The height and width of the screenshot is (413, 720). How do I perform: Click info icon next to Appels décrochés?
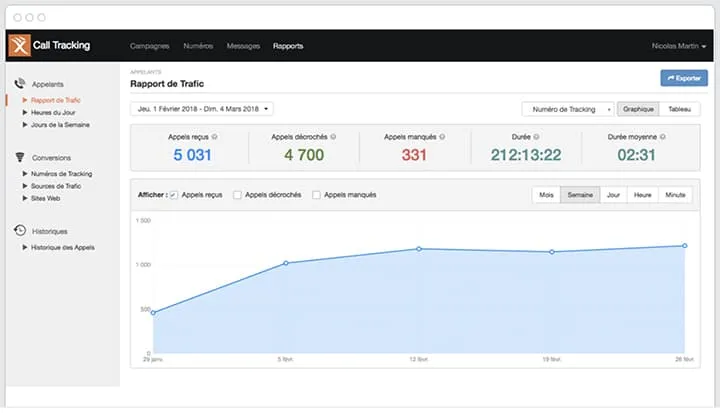pos(333,137)
